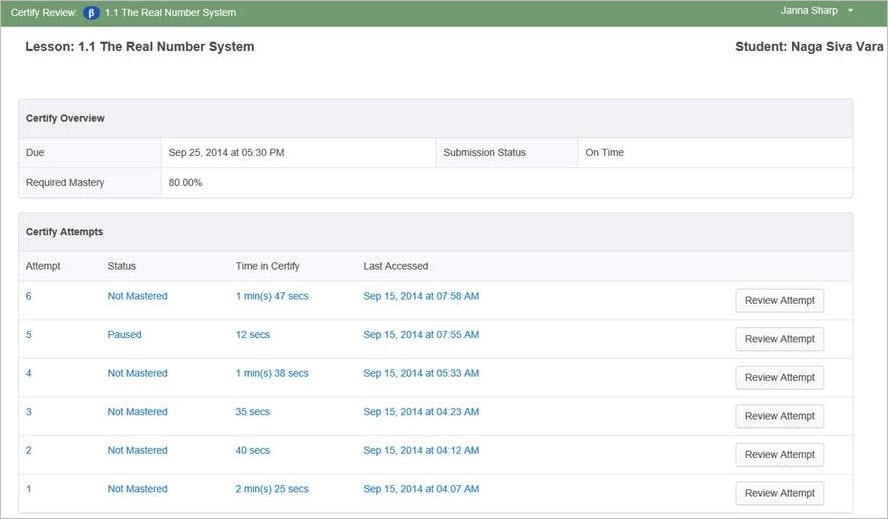The image size is (888, 519).
Task: Click Review Attempt for attempt 6
Action: tap(780, 301)
